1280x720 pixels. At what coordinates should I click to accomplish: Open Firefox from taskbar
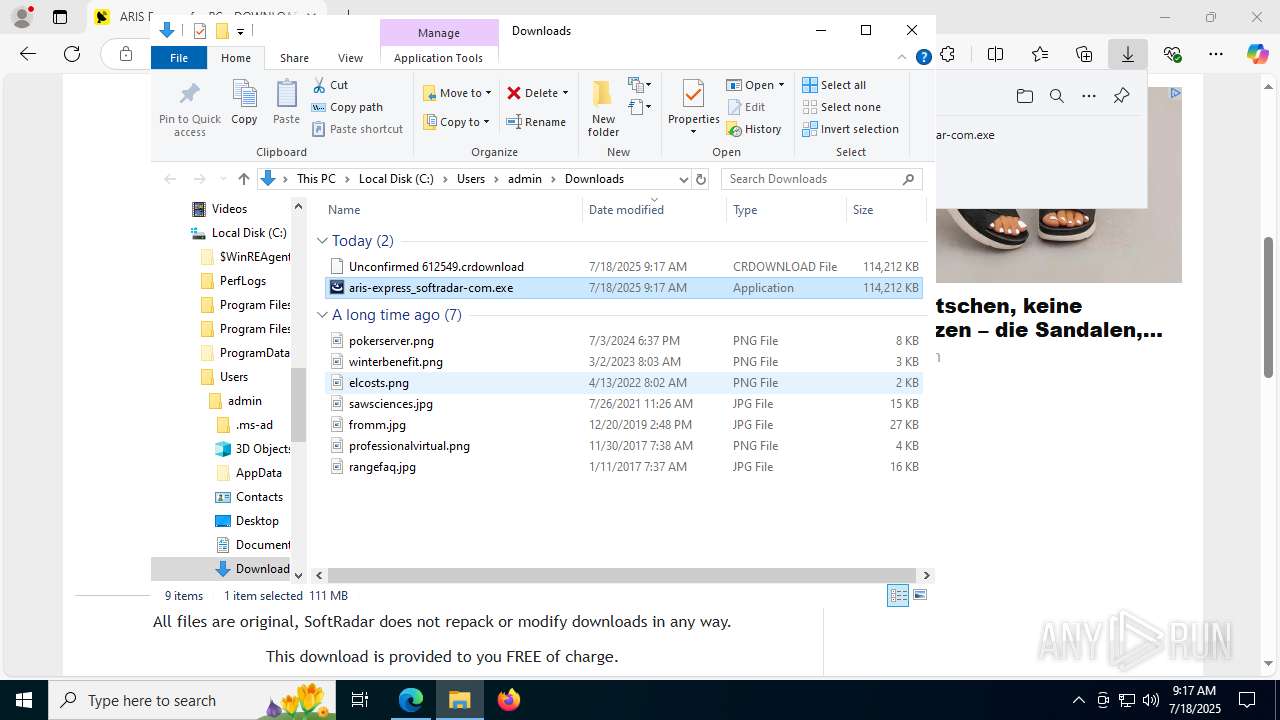[x=509, y=700]
